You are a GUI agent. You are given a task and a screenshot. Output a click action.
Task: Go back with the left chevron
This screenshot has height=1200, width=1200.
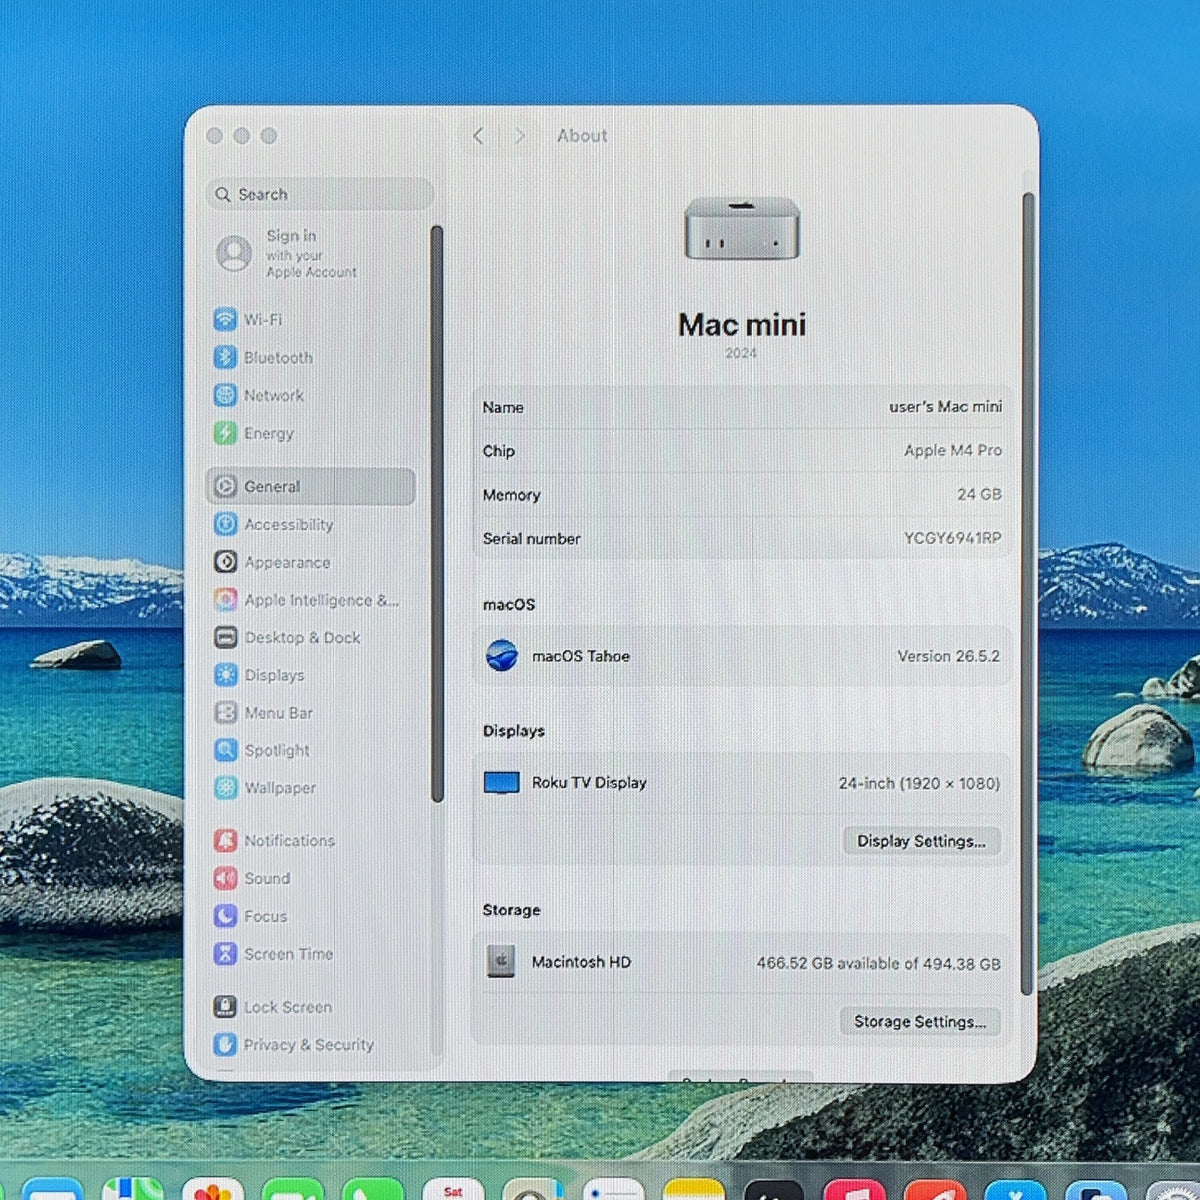tap(478, 136)
